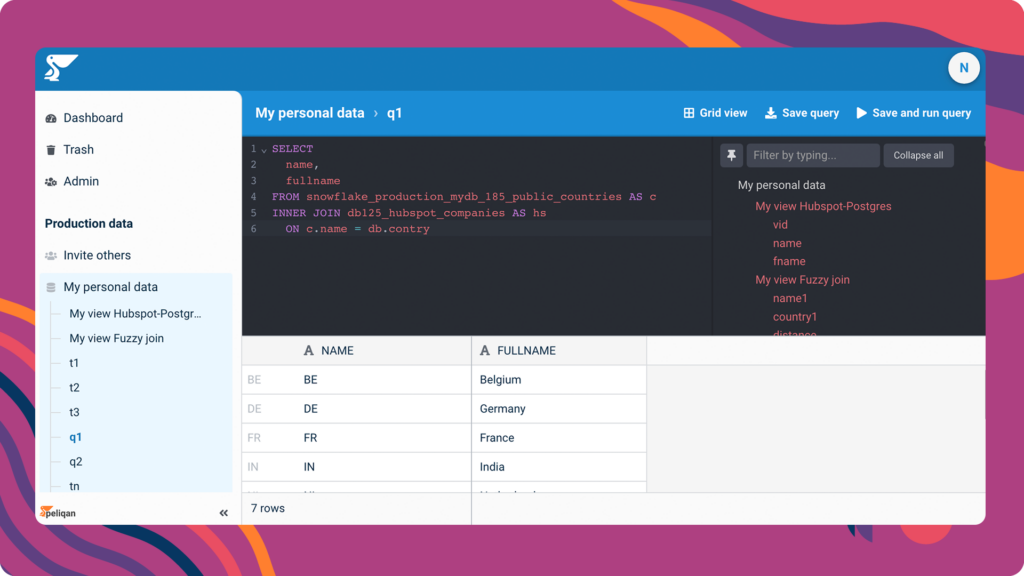Screen dimensions: 1024x576
Task: Collapse My view Hubspot-Postgres in schema tree
Action: 823,207
